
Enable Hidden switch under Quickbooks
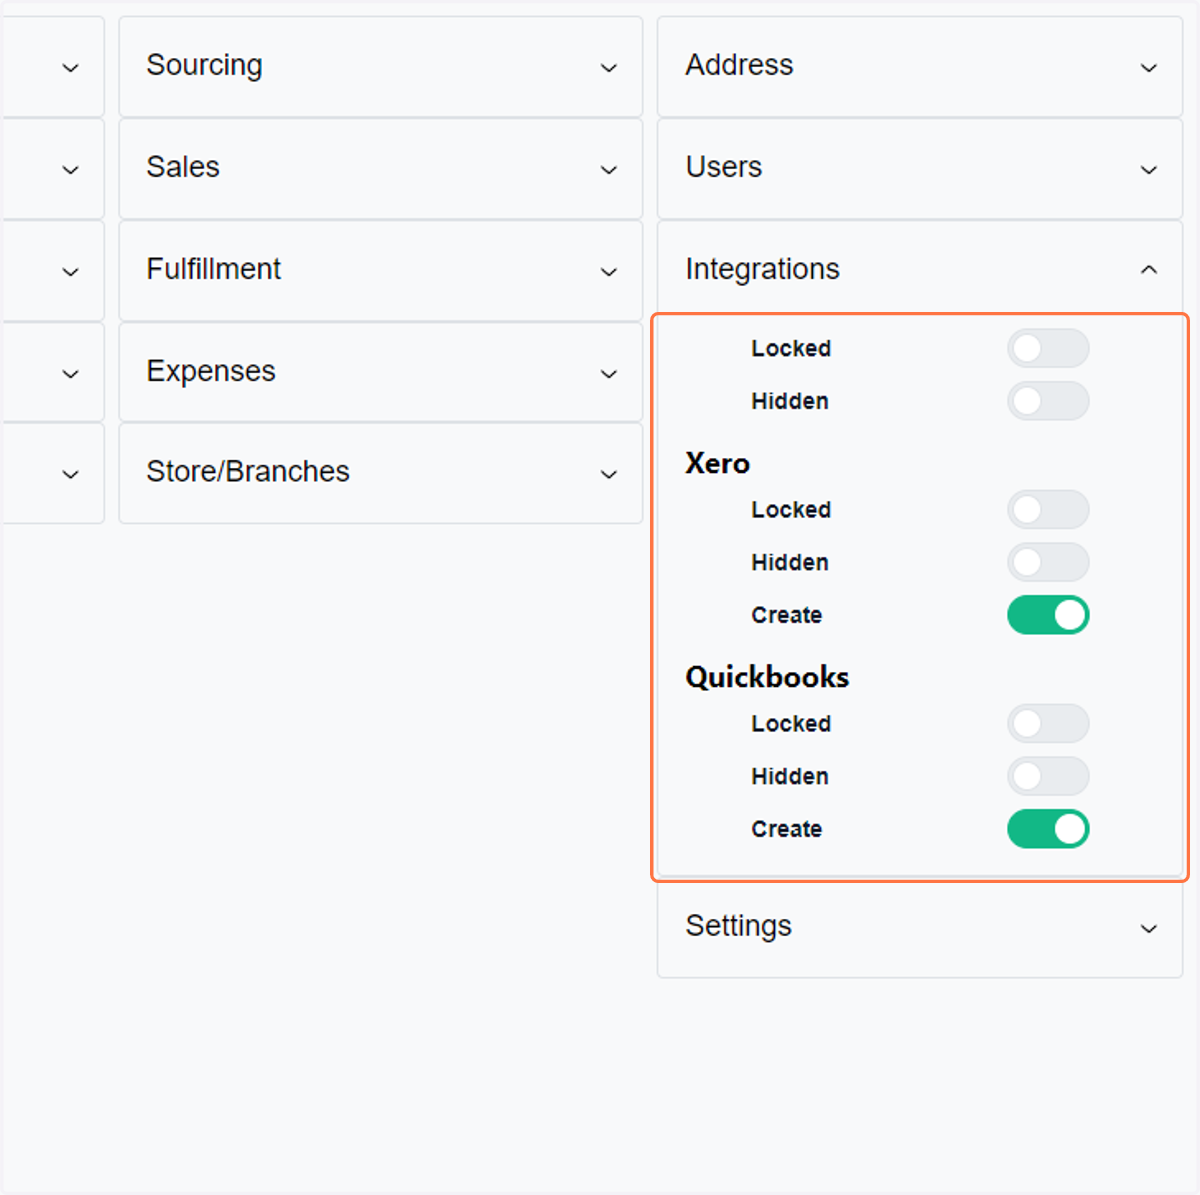[x=1048, y=776]
